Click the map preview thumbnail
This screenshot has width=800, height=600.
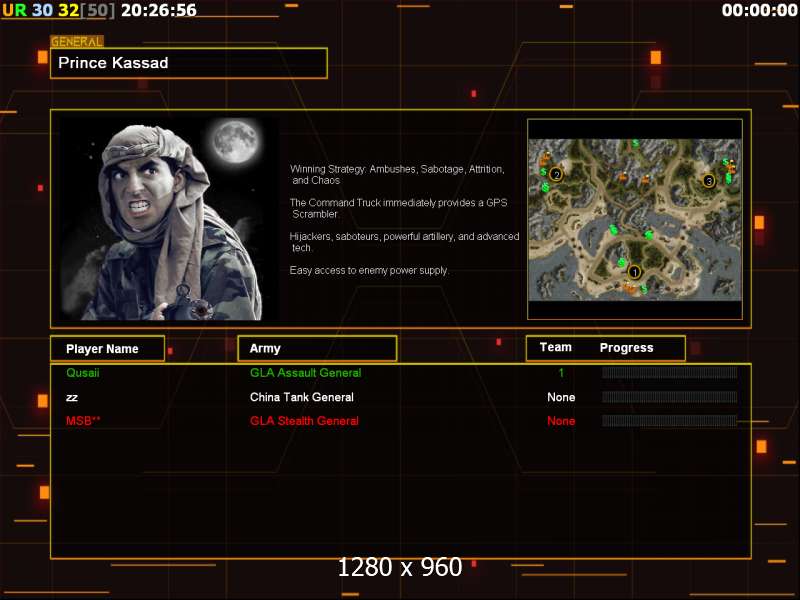tap(635, 219)
